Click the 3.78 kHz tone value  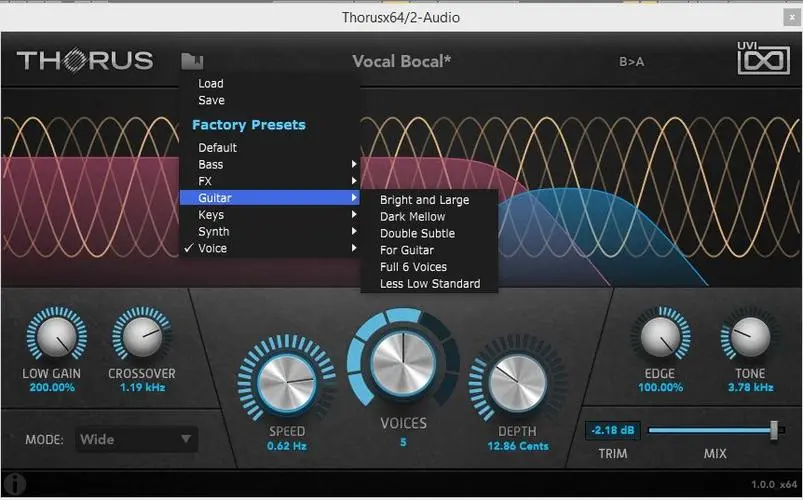point(751,388)
